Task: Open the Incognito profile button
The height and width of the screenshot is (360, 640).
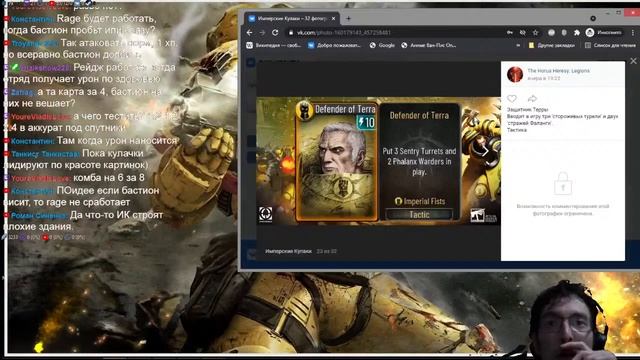Action: point(604,33)
